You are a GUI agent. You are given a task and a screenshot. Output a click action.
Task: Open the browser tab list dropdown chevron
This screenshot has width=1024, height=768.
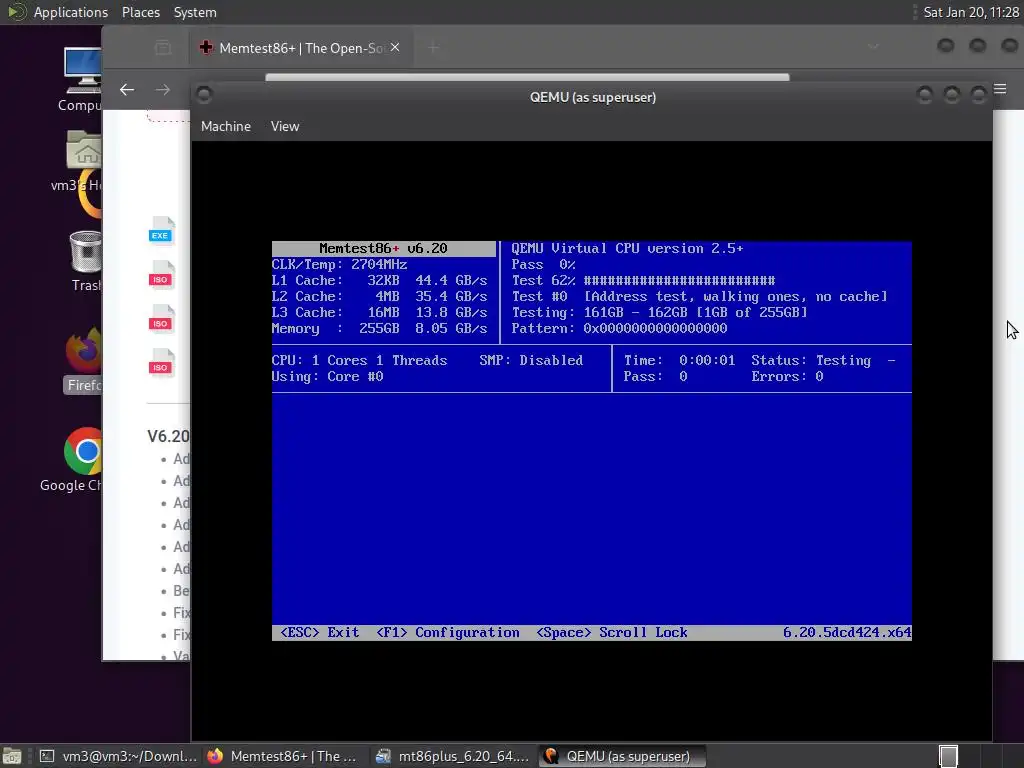[873, 47]
